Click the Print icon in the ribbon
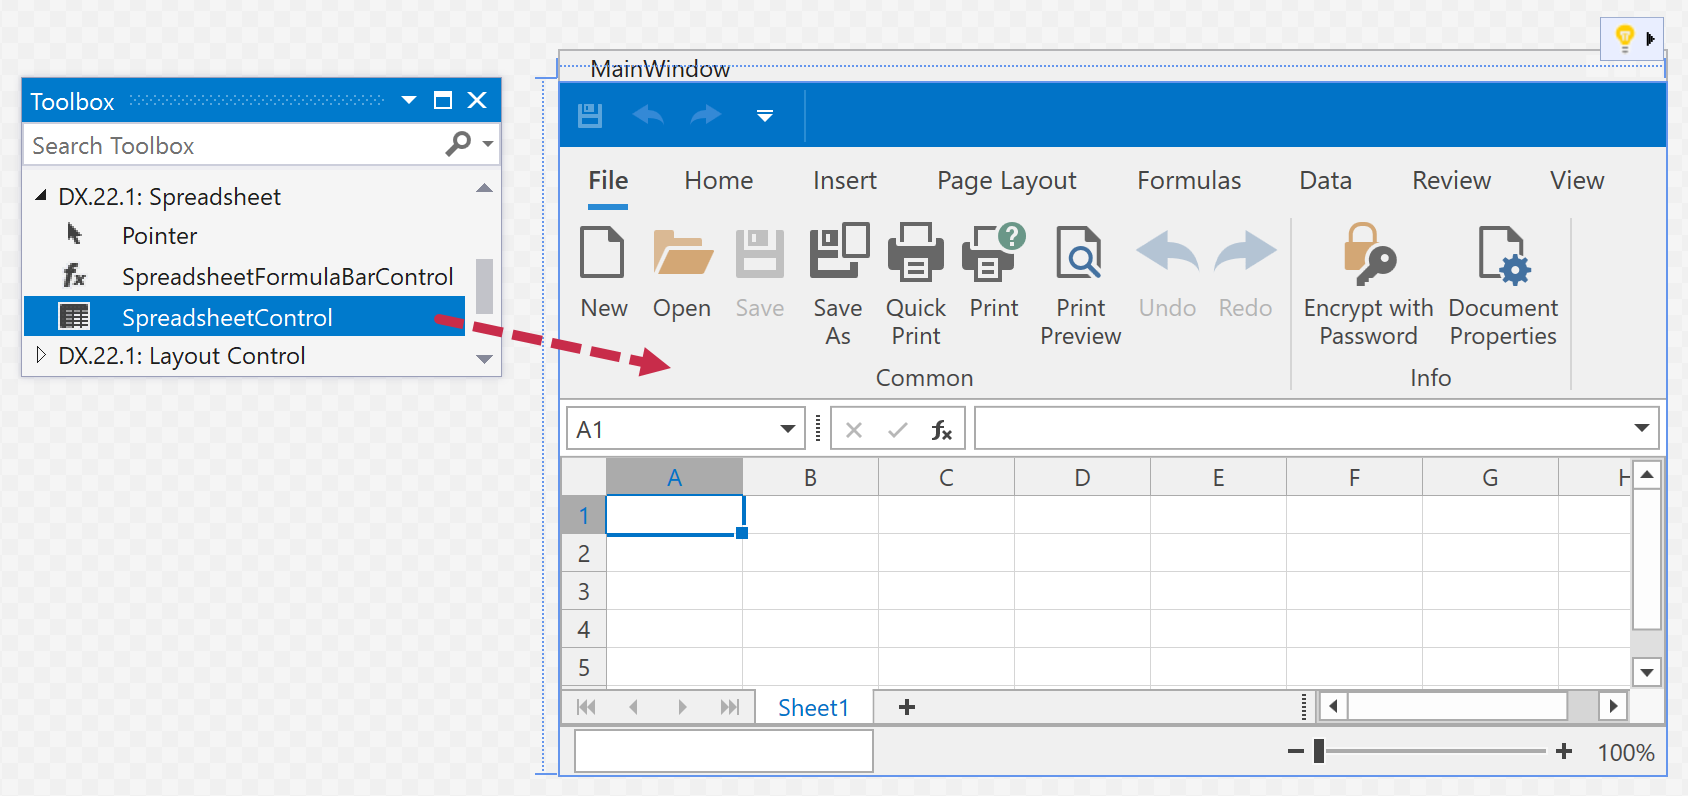 tap(993, 252)
